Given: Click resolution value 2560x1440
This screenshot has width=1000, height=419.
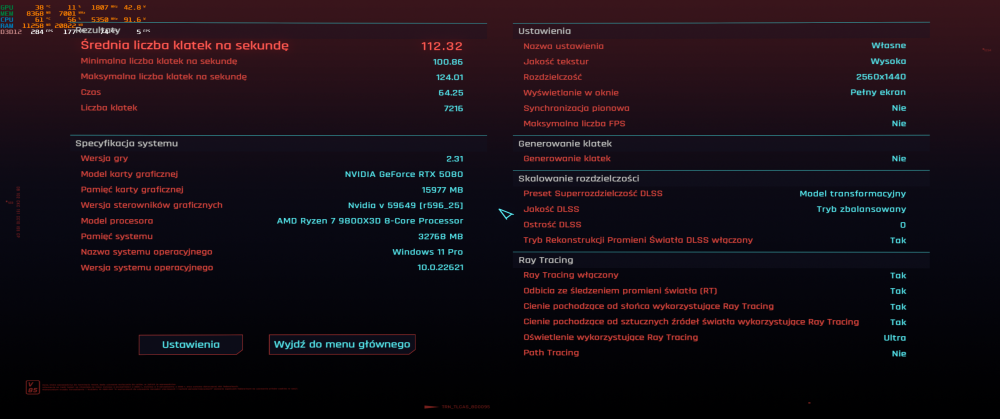Looking at the screenshot, I should (x=881, y=77).
